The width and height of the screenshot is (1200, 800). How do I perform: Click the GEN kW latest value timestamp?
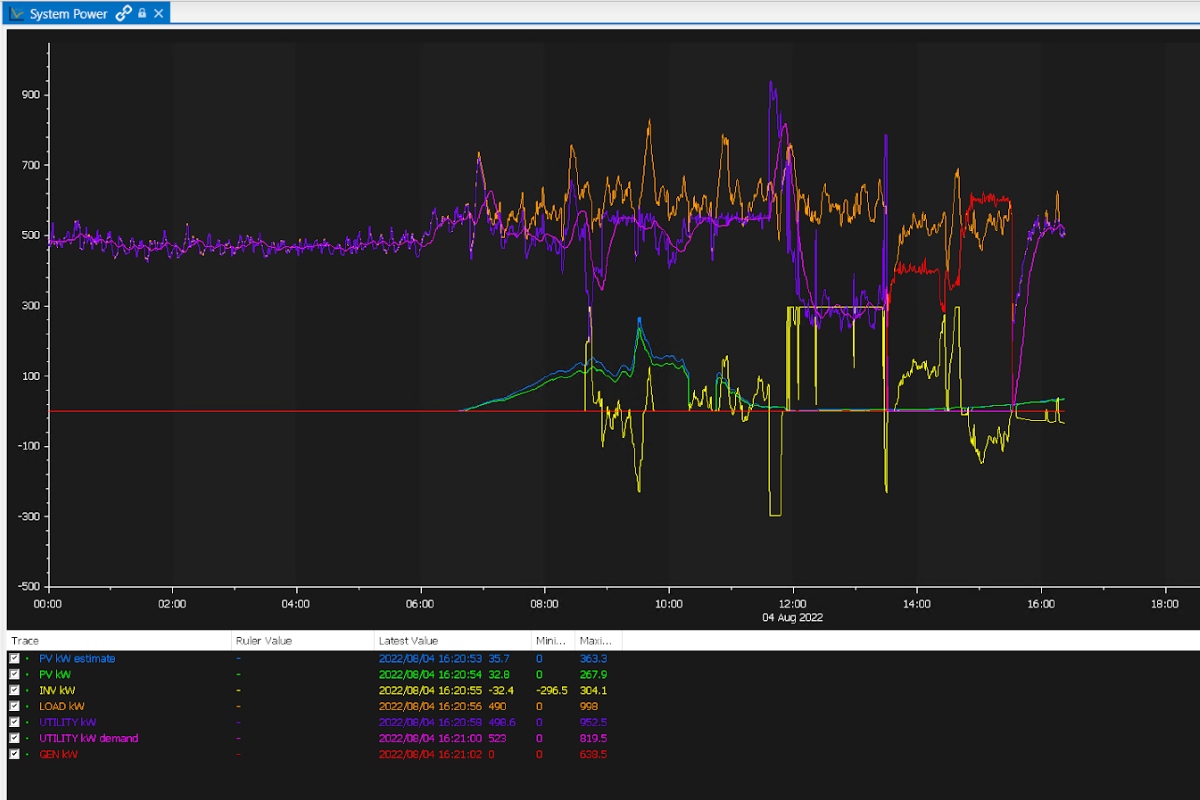tap(430, 754)
